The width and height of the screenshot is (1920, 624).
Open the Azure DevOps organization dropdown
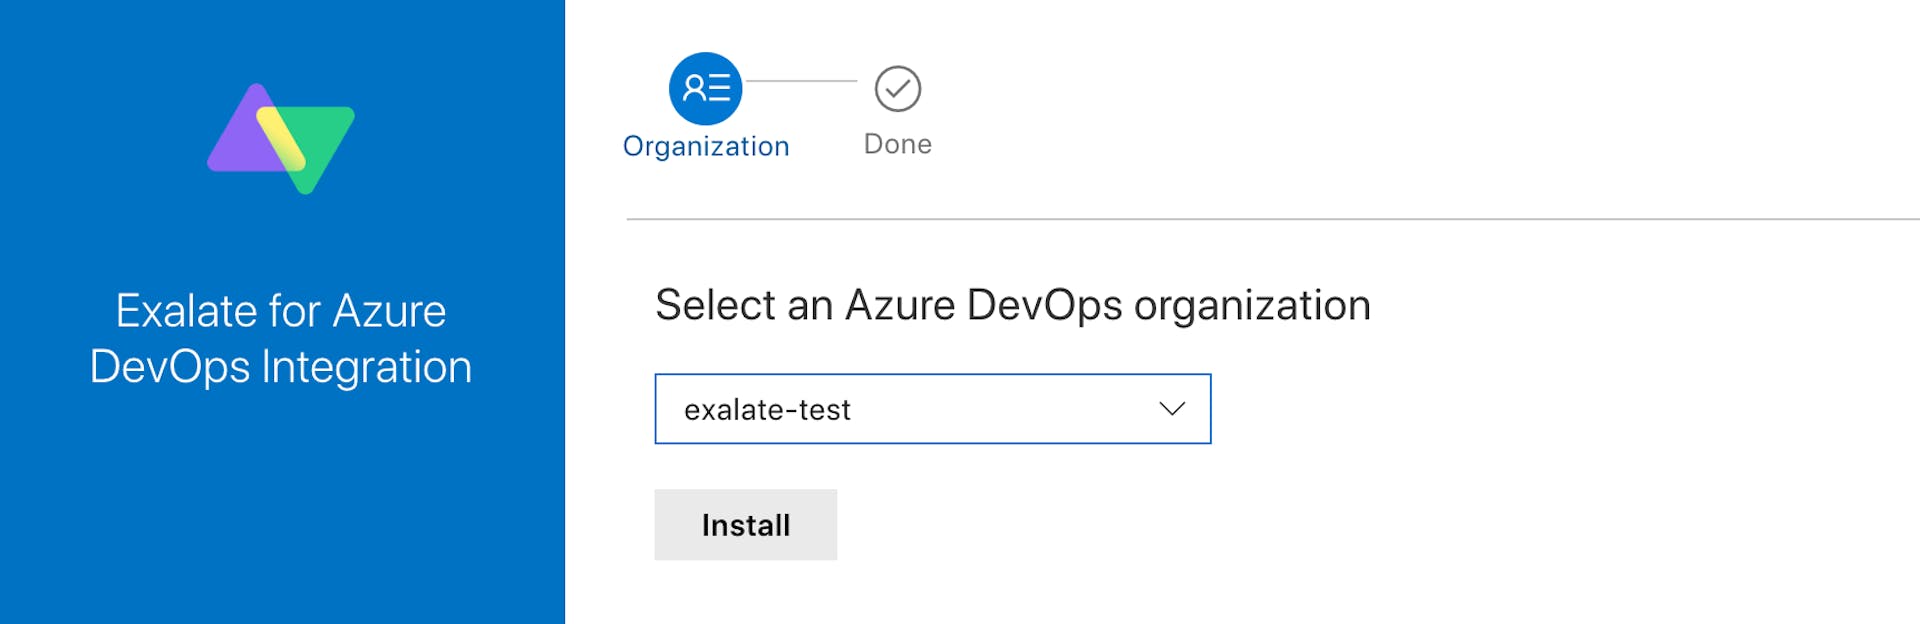(x=932, y=408)
